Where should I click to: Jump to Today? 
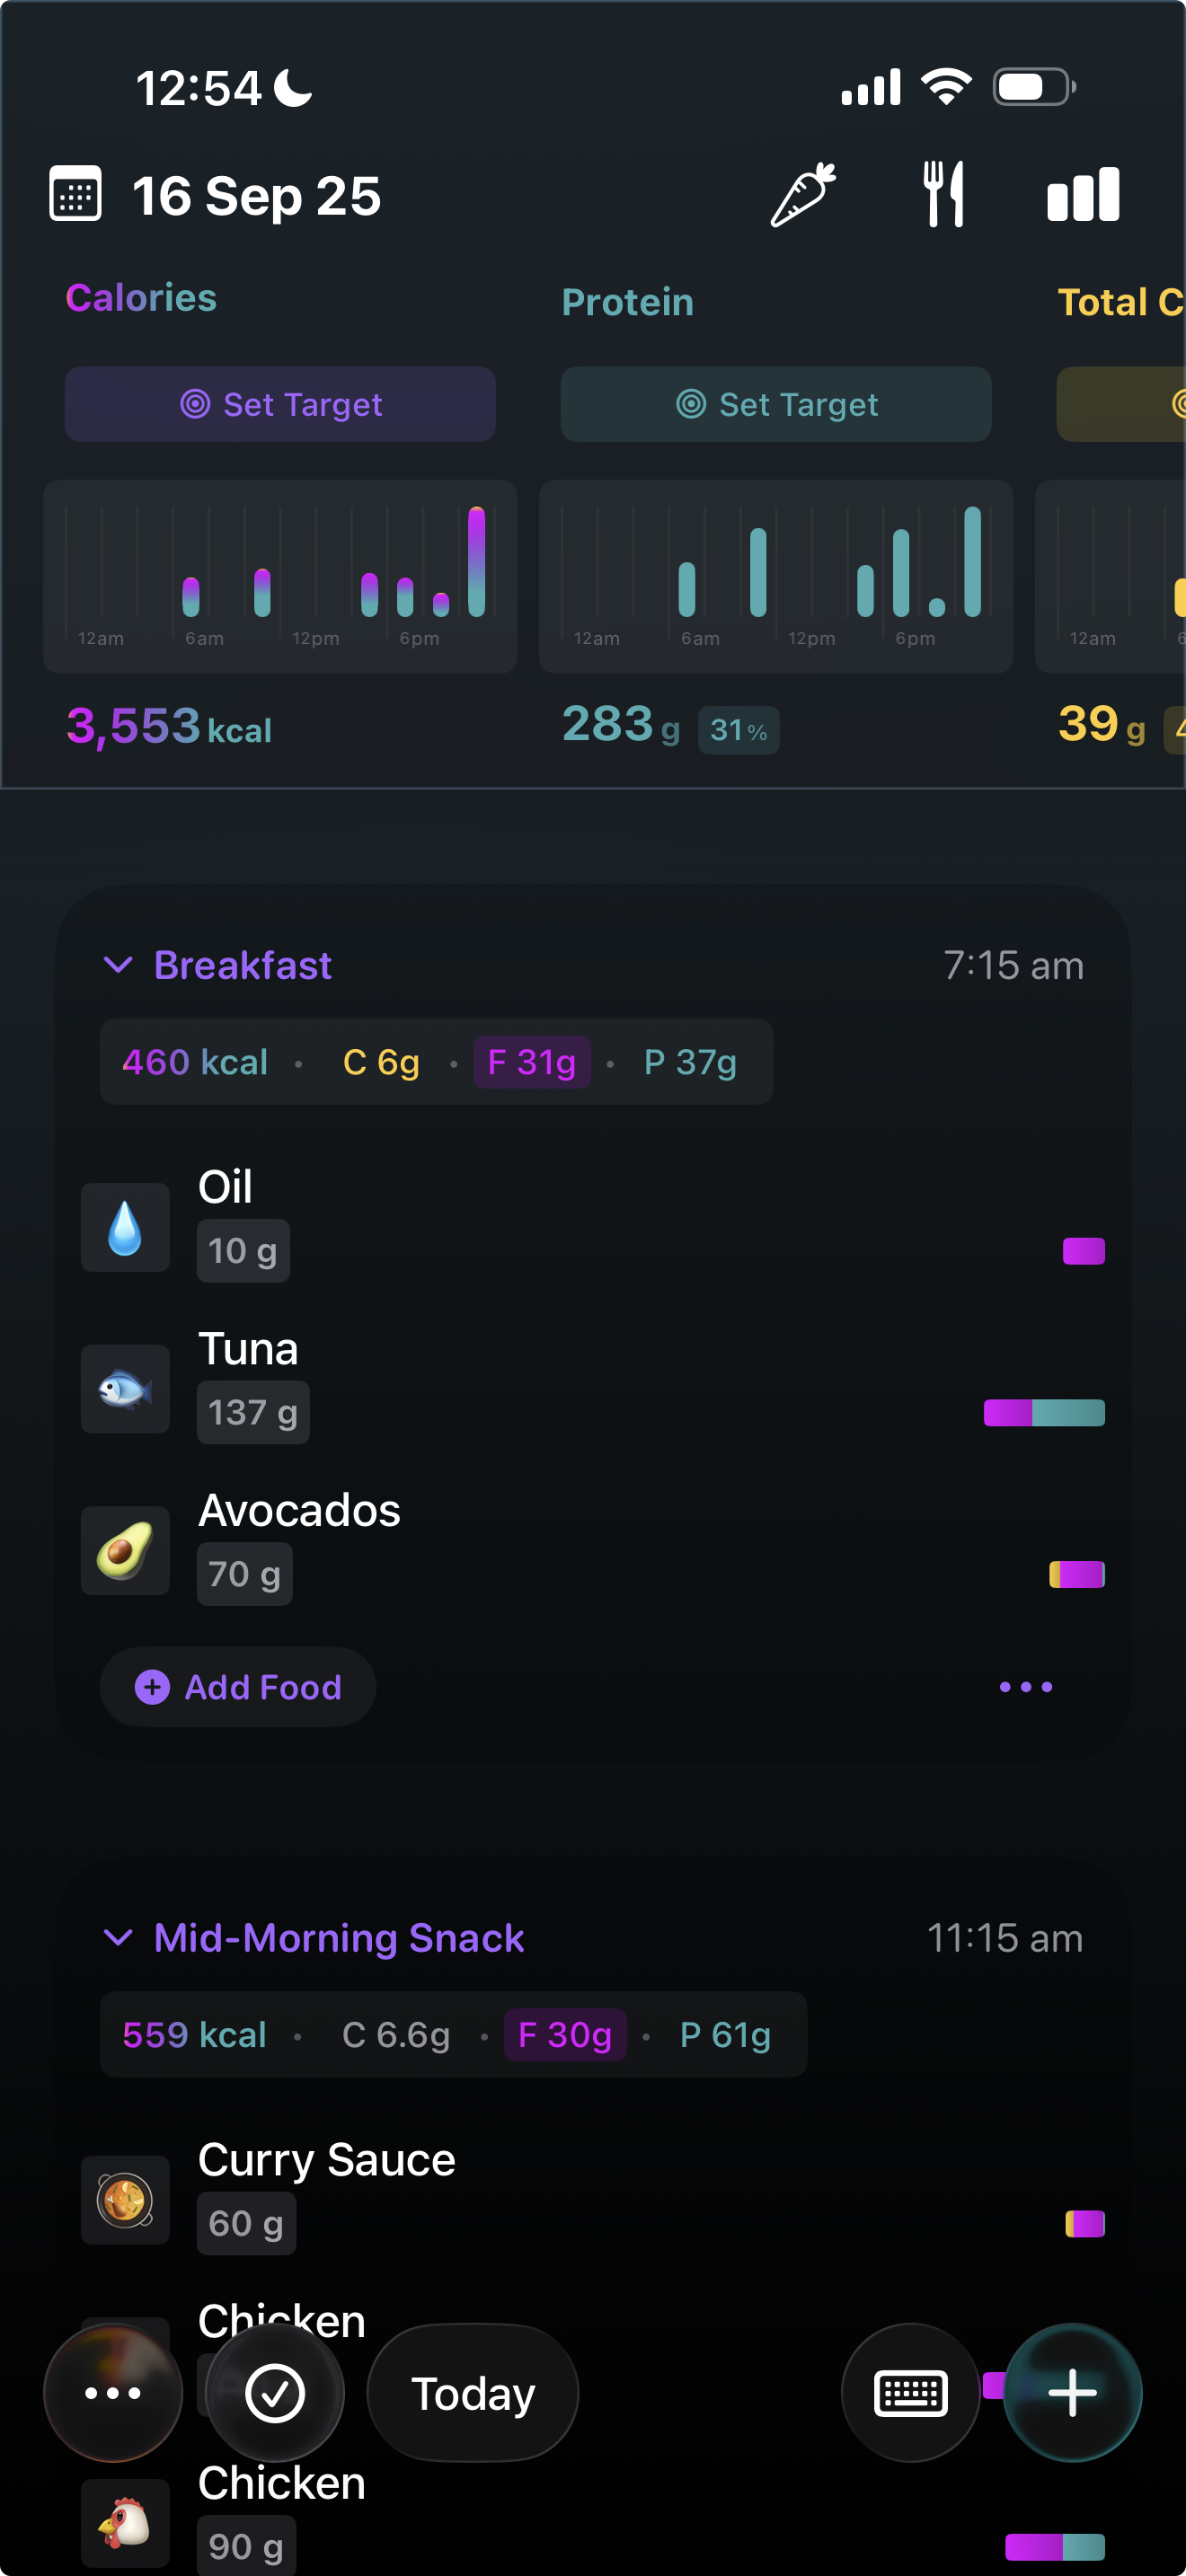tap(473, 2392)
